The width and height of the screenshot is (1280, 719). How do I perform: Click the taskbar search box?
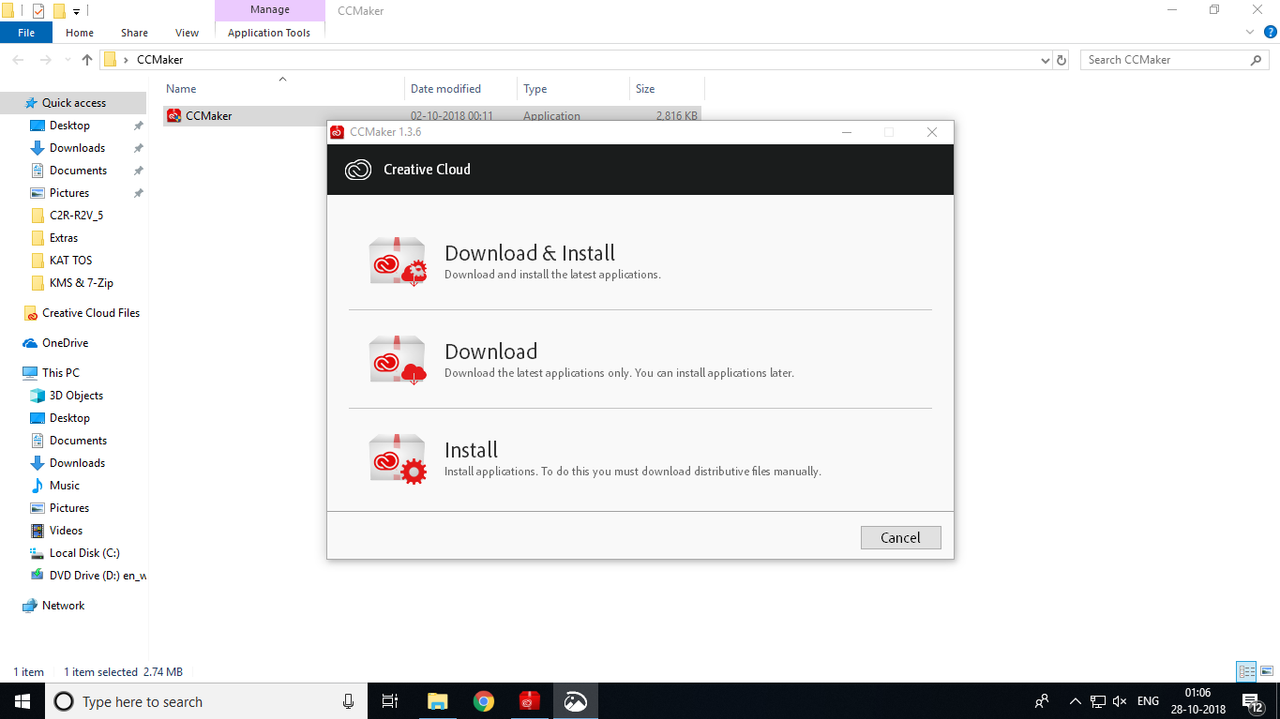coord(206,701)
